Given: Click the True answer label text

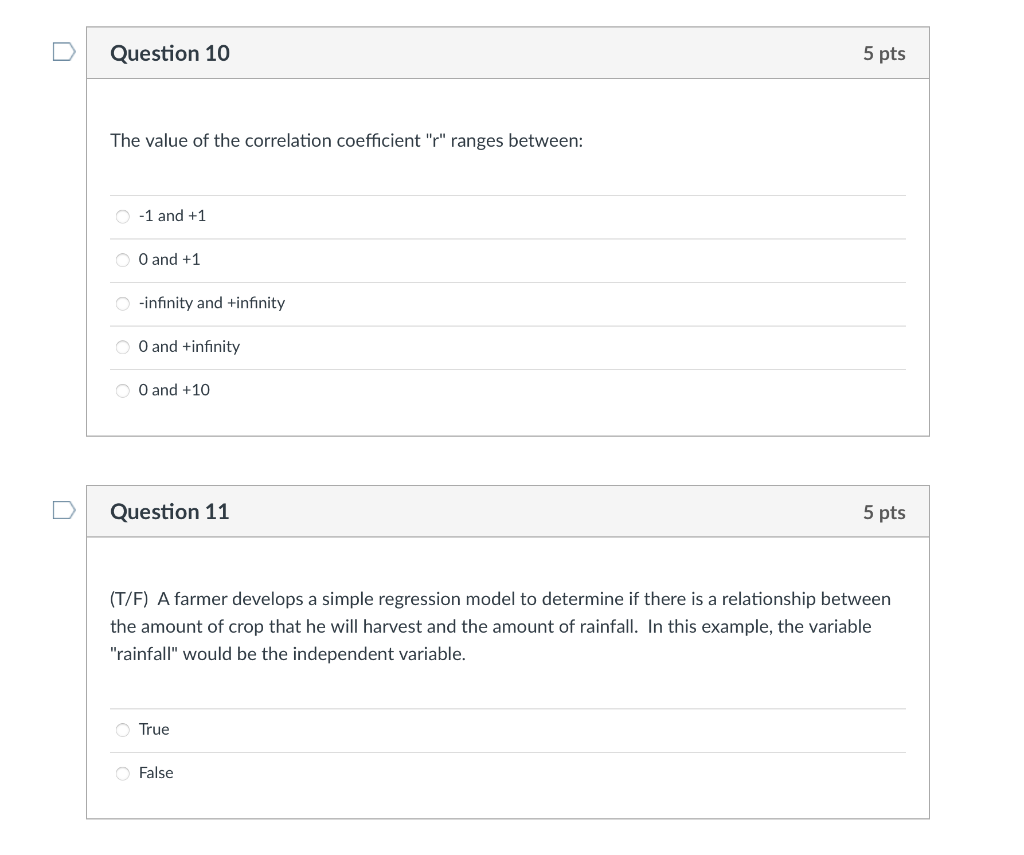Looking at the screenshot, I should [x=152, y=729].
